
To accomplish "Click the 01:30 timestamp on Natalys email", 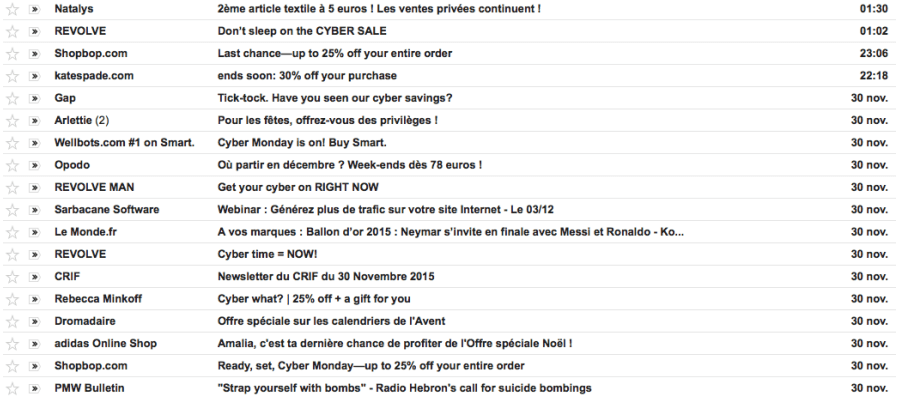I will (x=874, y=9).
